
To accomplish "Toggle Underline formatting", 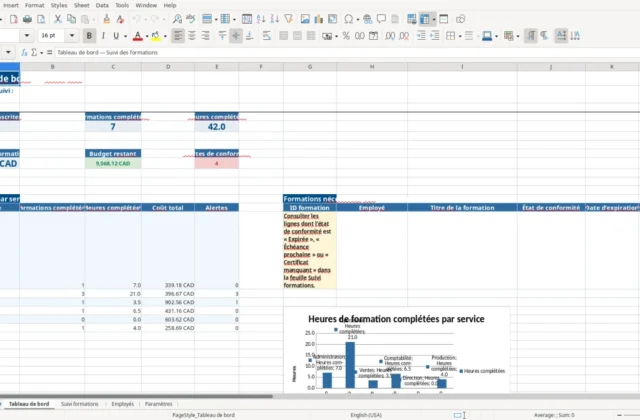I will coord(116,36).
